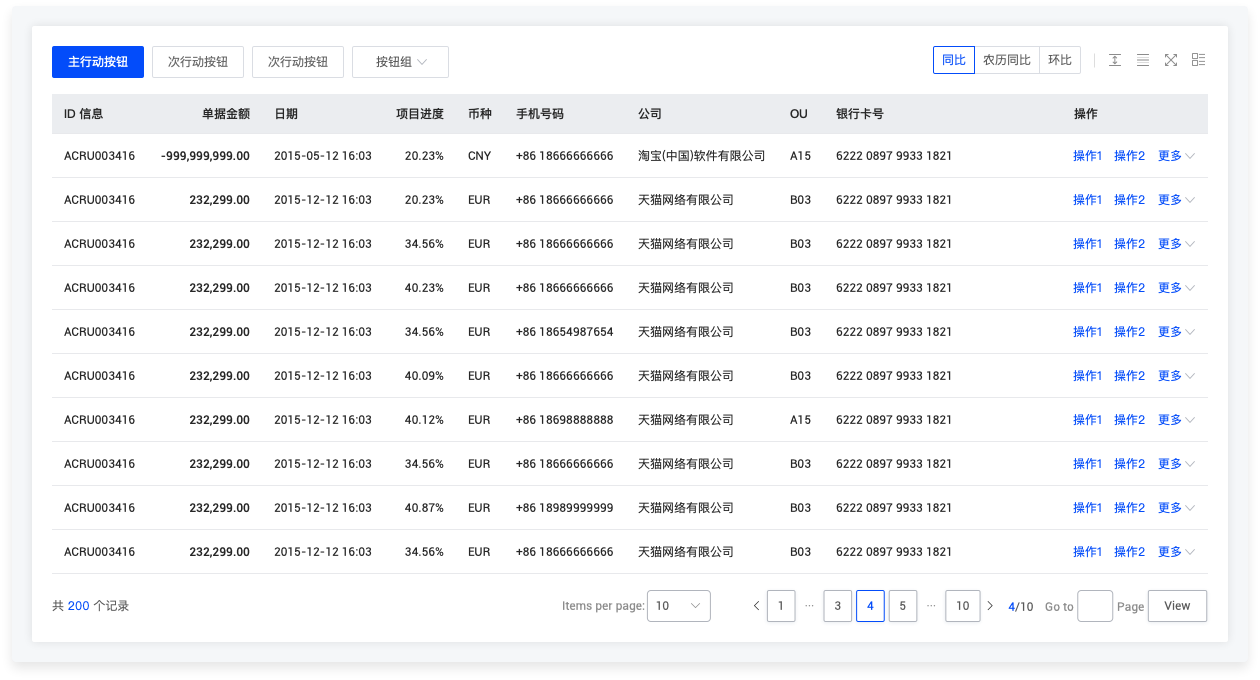This screenshot has height=680, width=1260.
Task: Open the column settings list icon
Action: [x=1199, y=60]
